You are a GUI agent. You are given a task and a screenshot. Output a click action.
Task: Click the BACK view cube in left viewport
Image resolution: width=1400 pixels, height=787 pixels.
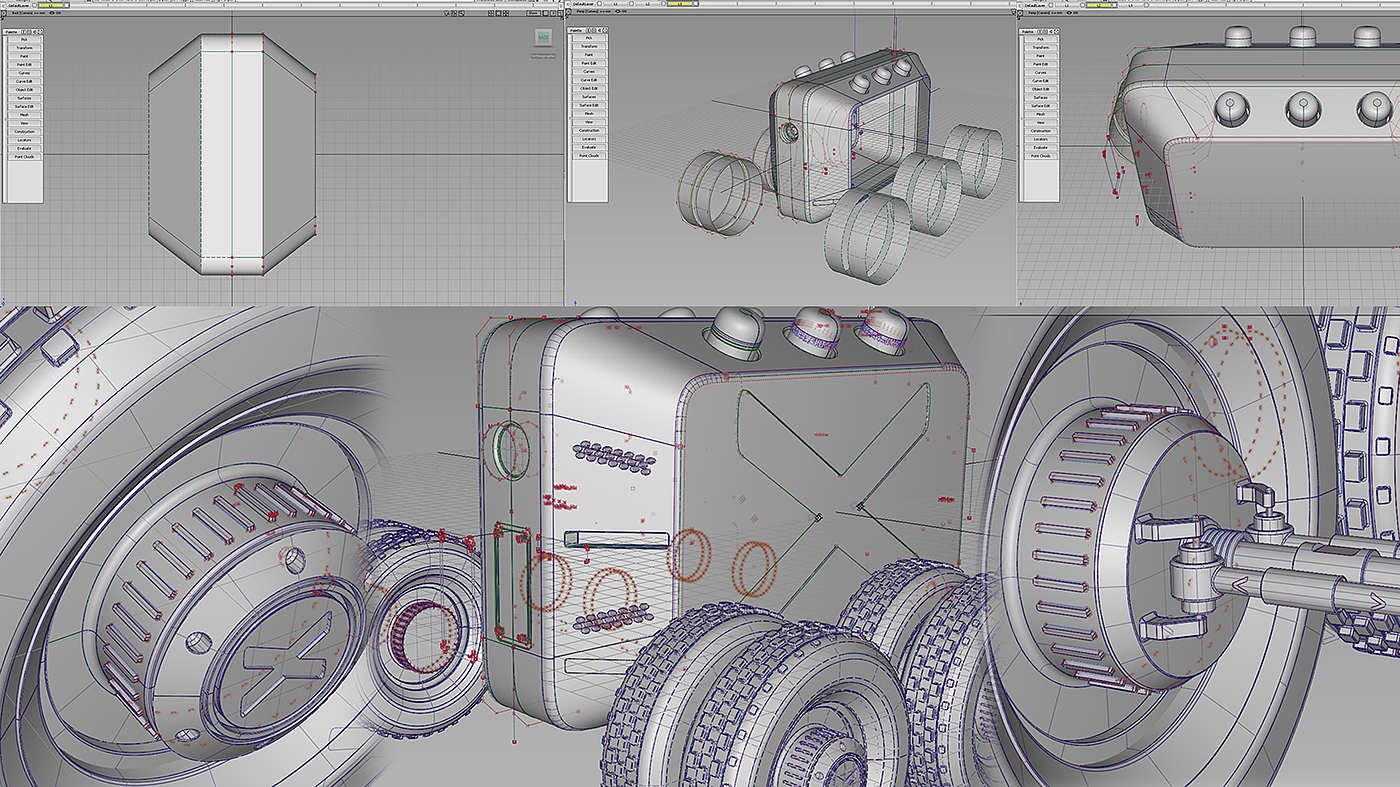tap(543, 37)
